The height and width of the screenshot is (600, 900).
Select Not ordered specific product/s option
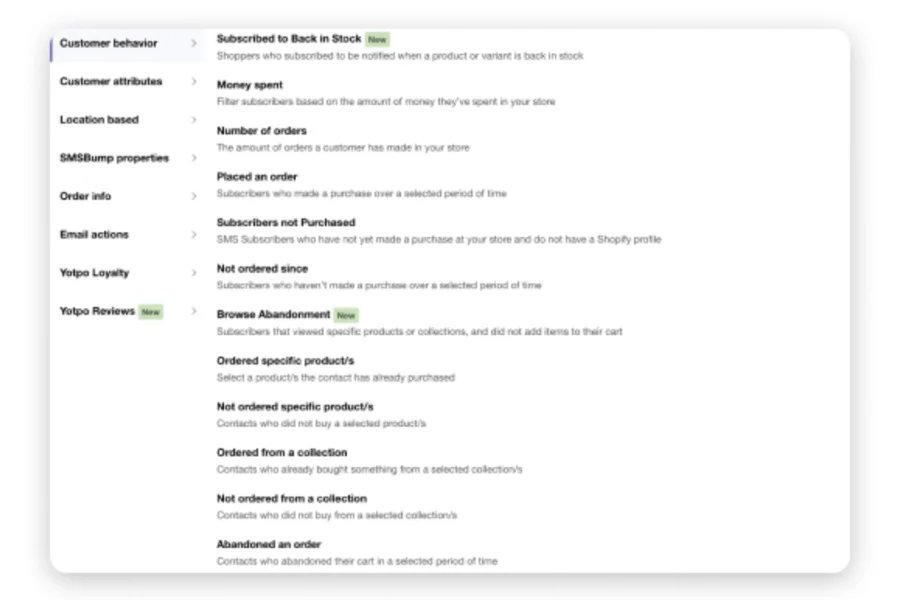(x=295, y=407)
